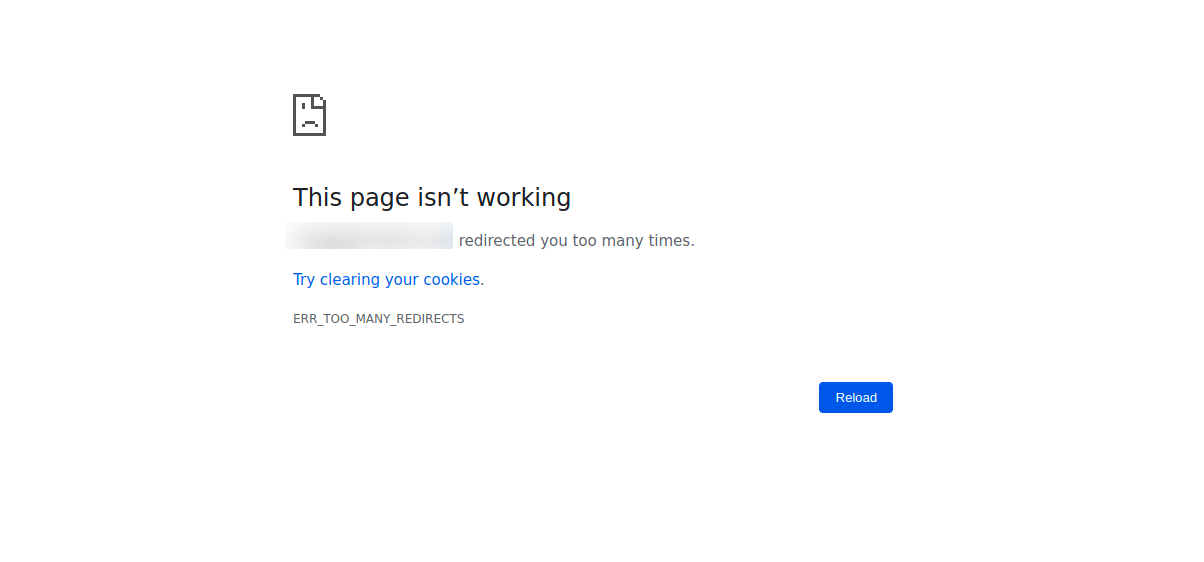
Task: Click the blurred domain name
Action: click(x=370, y=236)
